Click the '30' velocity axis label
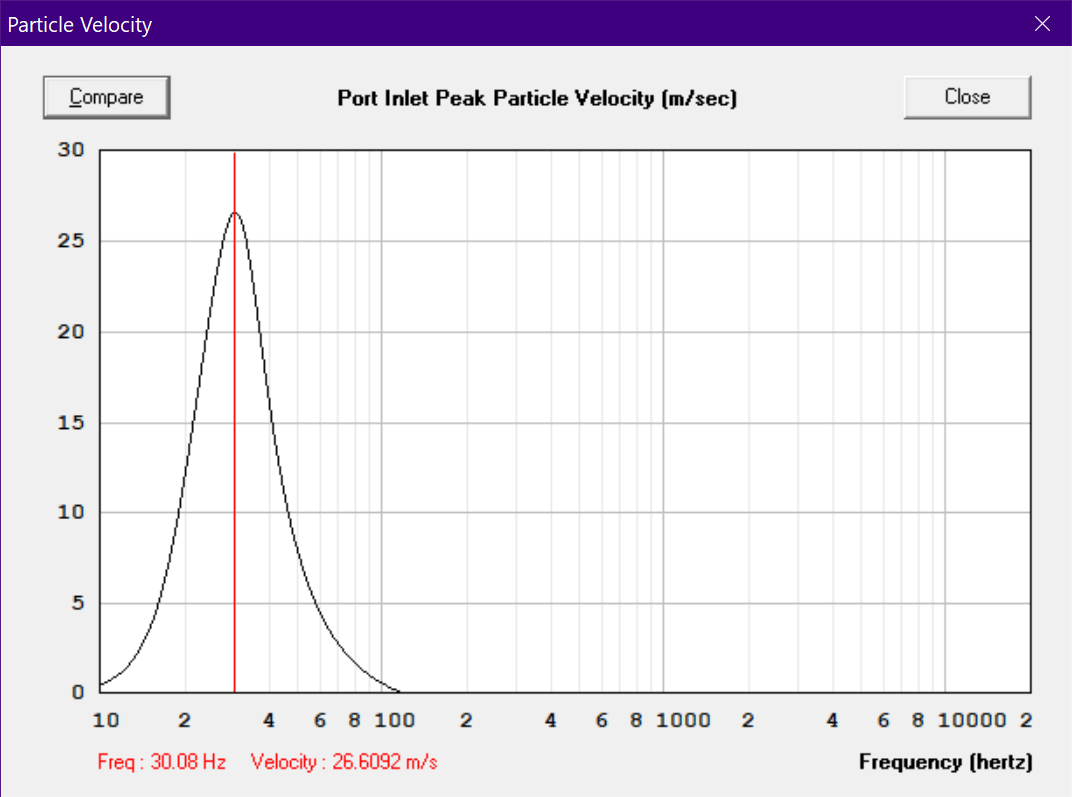1072x797 pixels. [x=71, y=150]
